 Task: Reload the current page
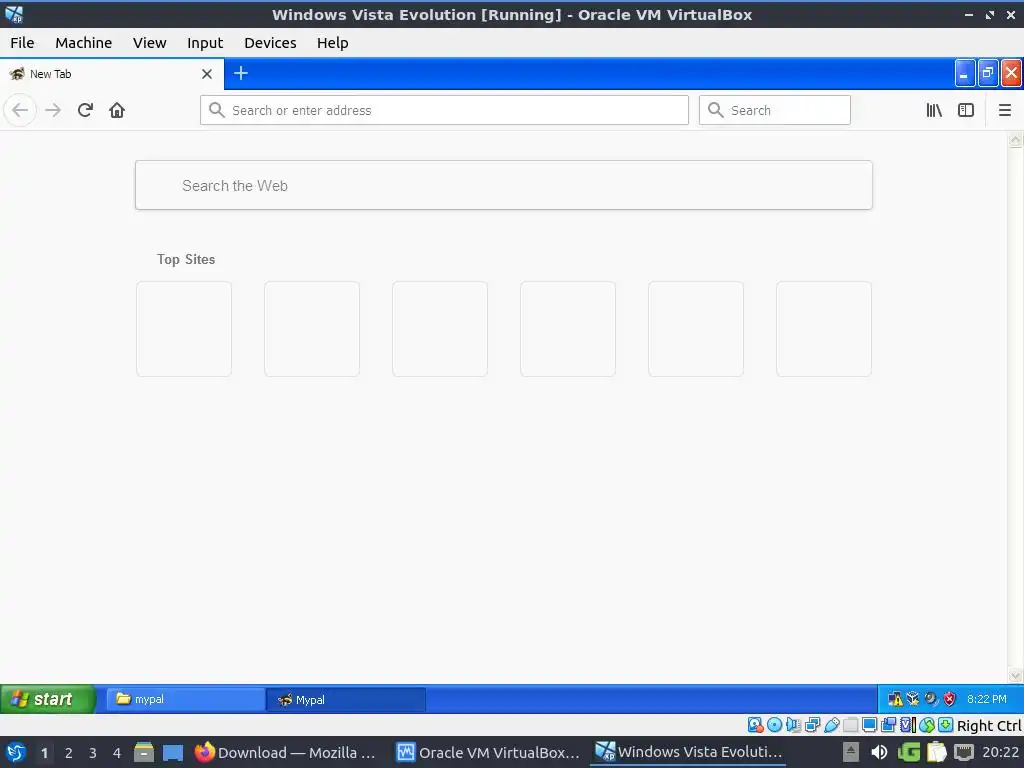(85, 110)
